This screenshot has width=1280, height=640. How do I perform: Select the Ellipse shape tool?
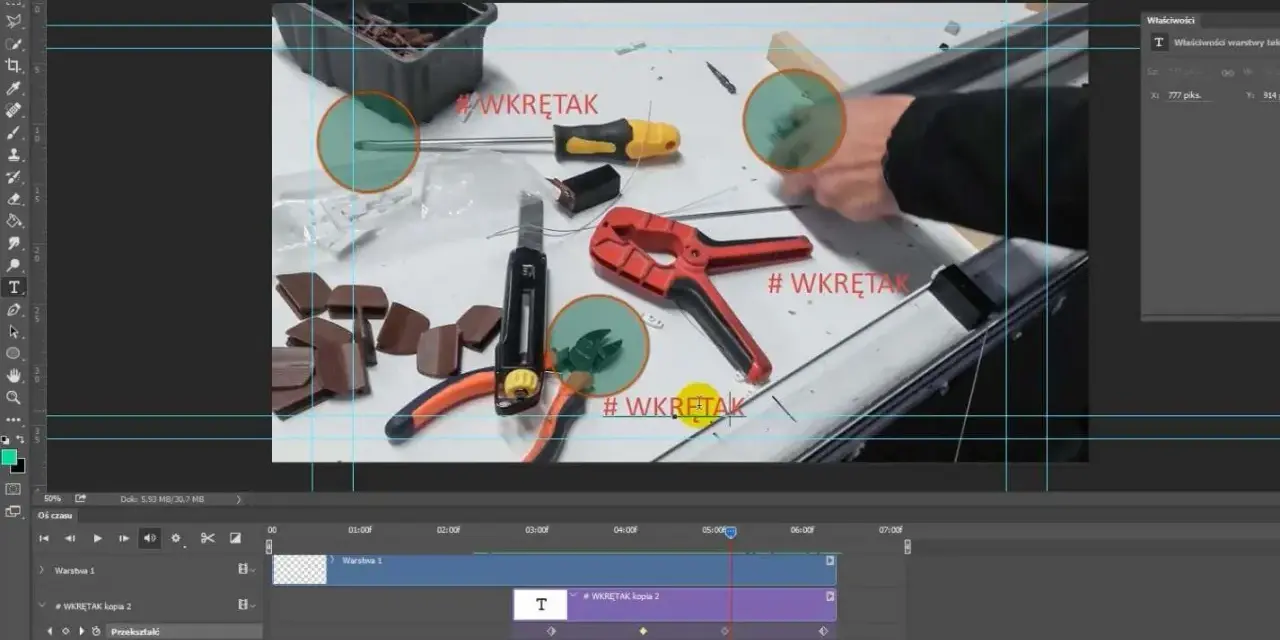tap(14, 353)
